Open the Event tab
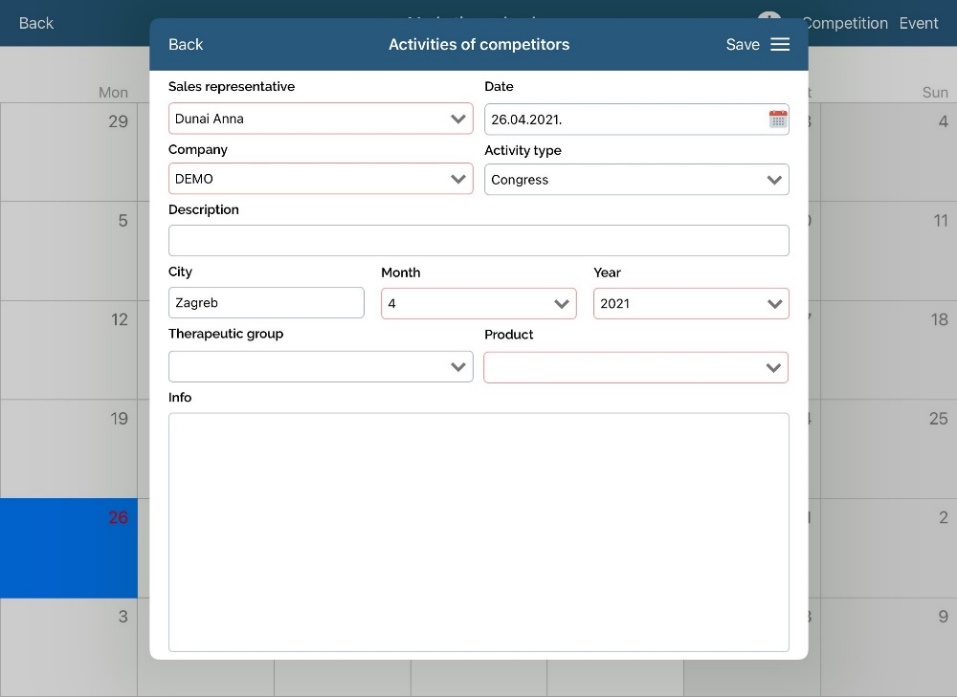 (x=918, y=23)
